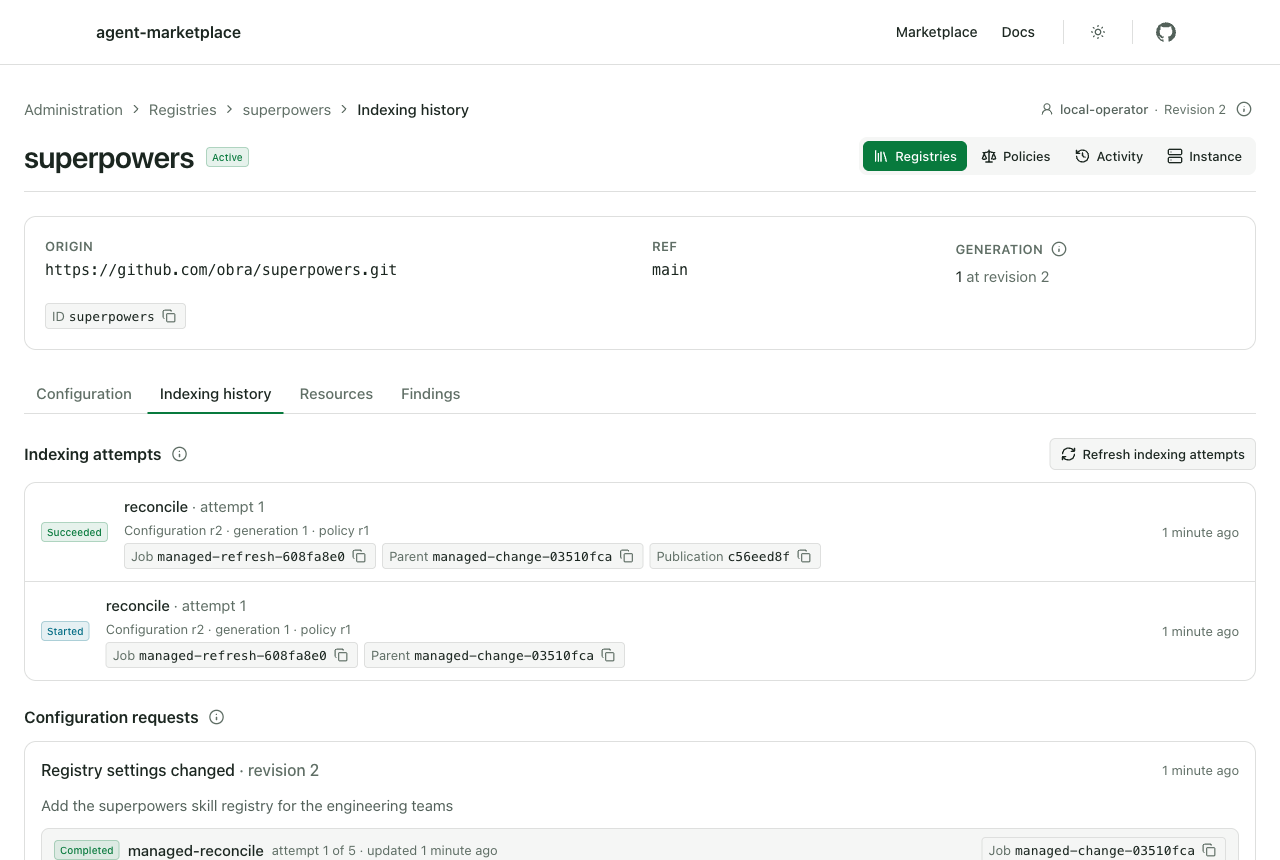Click the Started status badge
This screenshot has width=1280, height=860.
click(65, 631)
